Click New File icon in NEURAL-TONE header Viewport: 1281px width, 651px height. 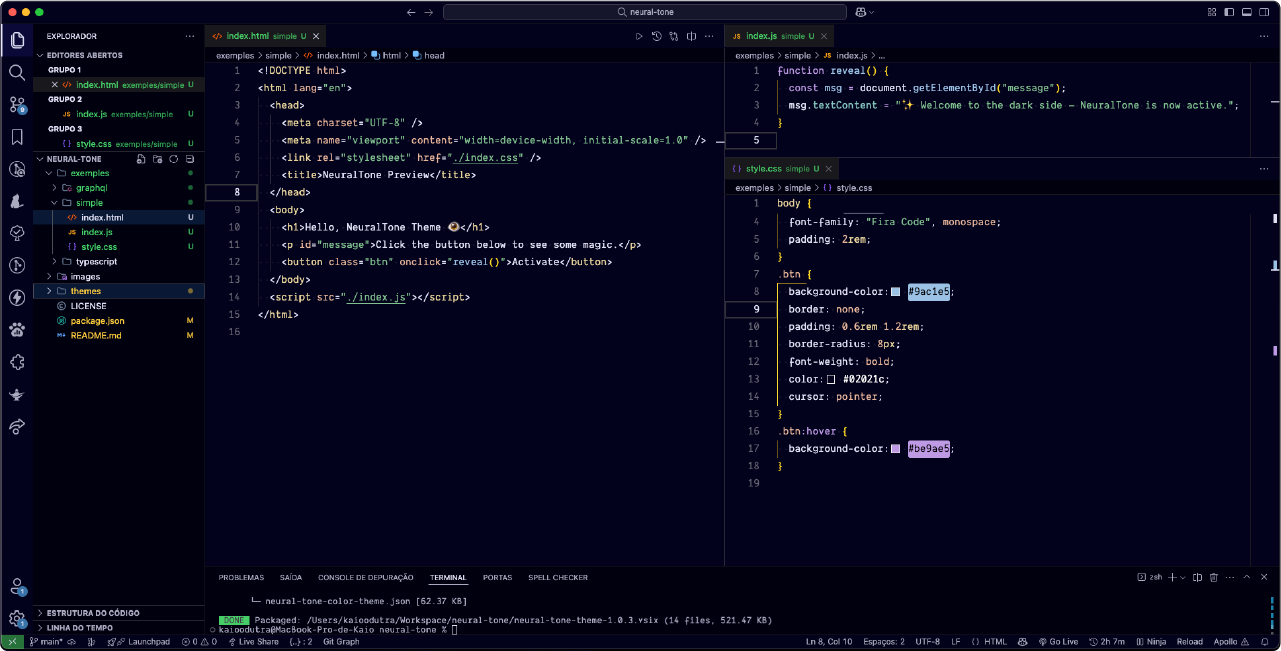(x=141, y=159)
